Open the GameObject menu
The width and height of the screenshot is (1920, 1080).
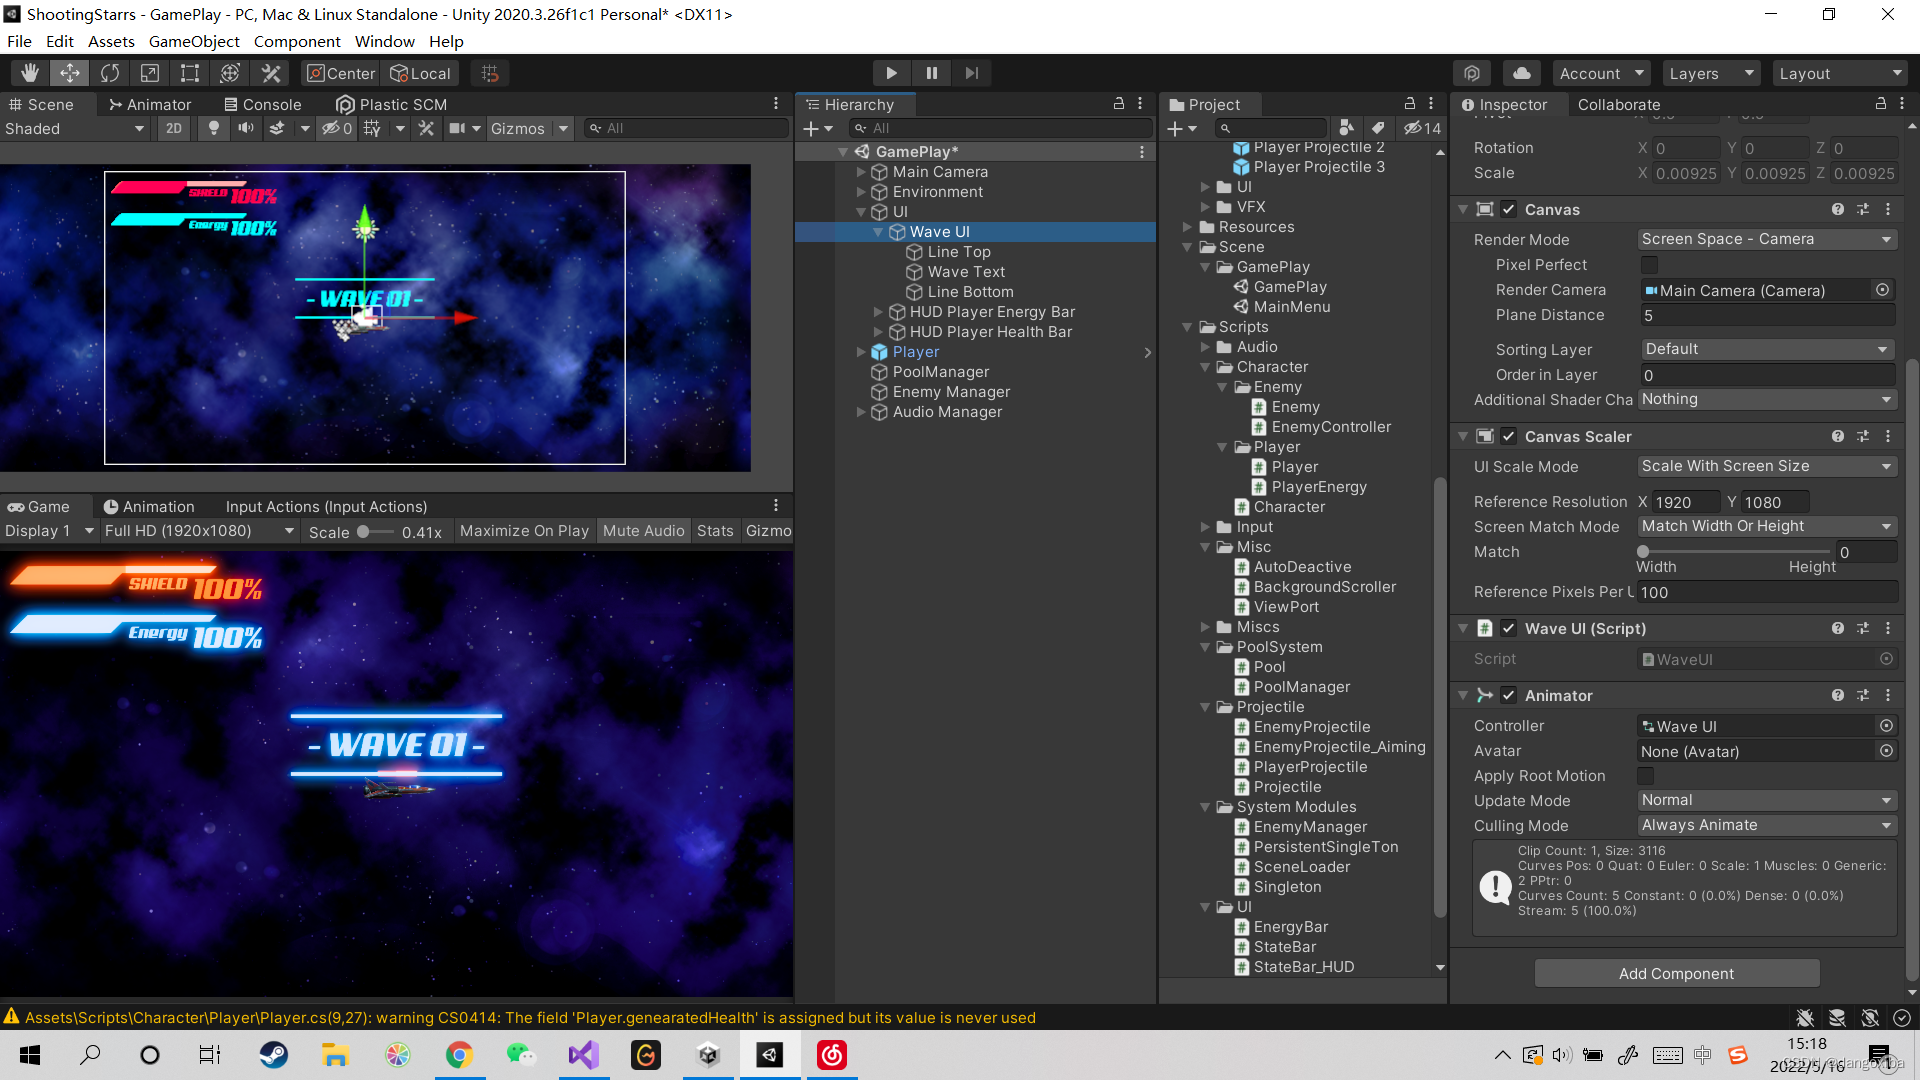click(x=194, y=41)
